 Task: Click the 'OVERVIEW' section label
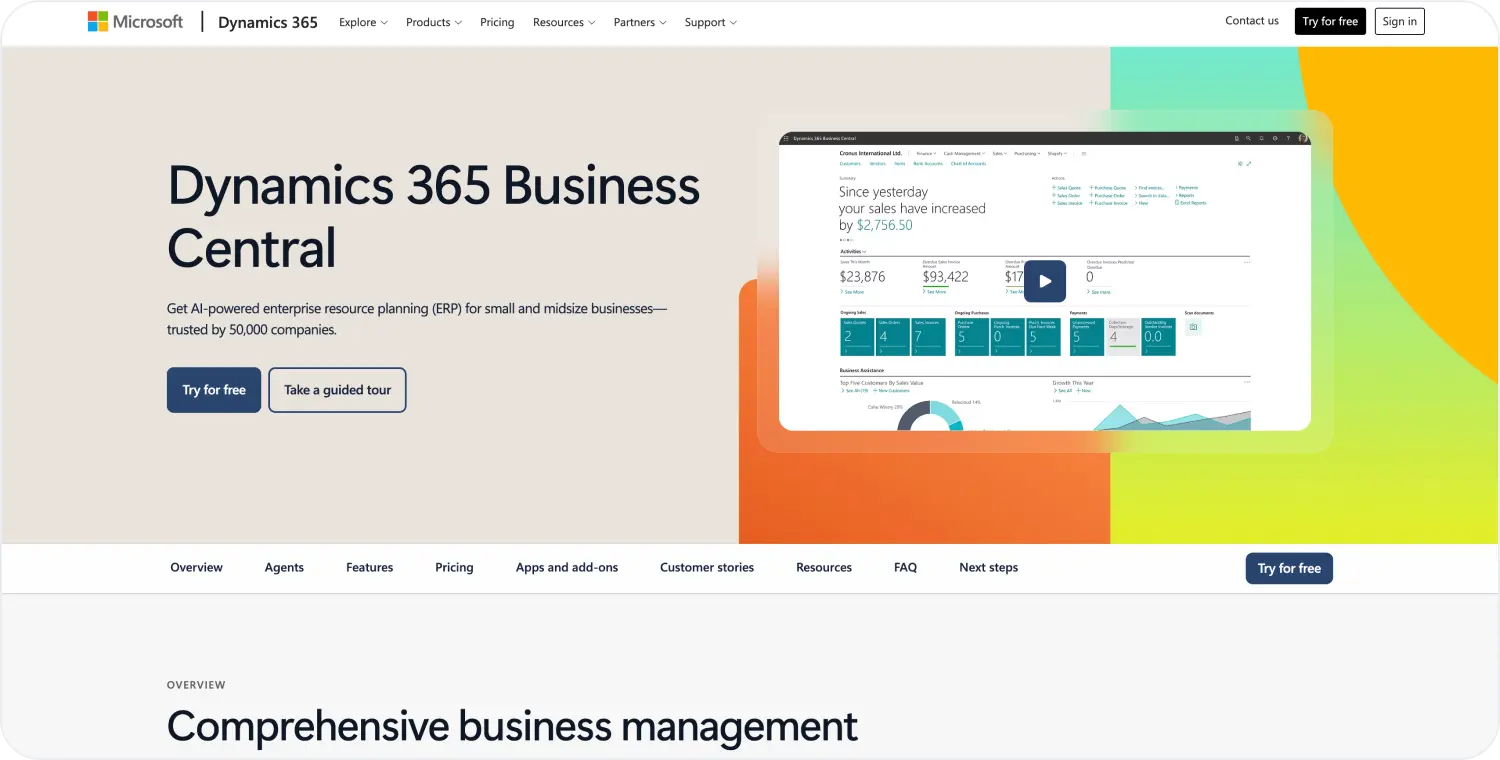[x=196, y=685]
